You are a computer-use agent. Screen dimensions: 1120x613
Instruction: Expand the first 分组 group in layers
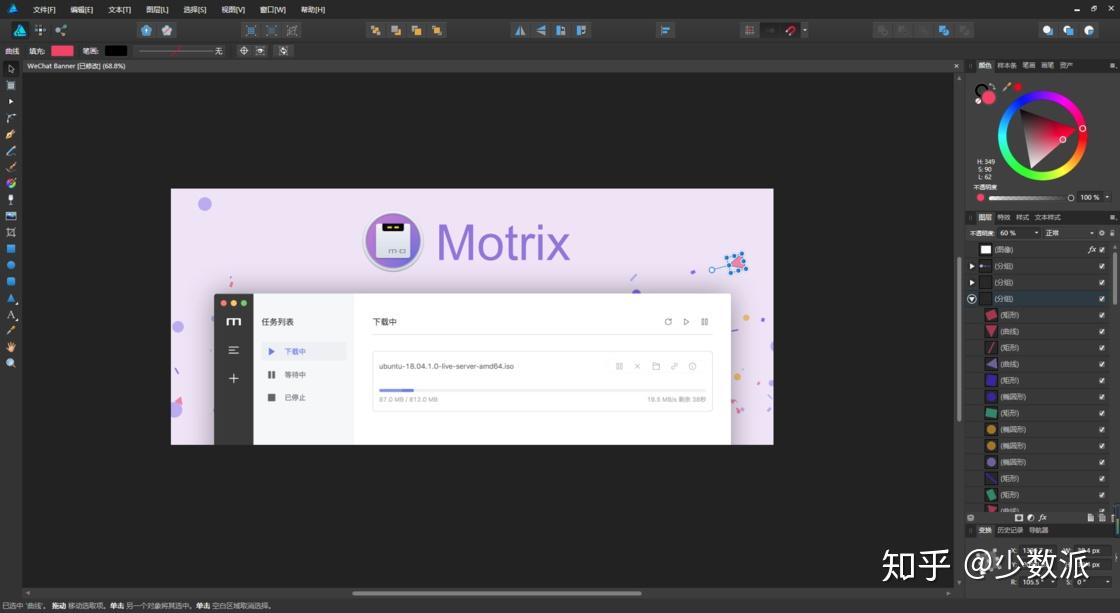[x=971, y=266]
